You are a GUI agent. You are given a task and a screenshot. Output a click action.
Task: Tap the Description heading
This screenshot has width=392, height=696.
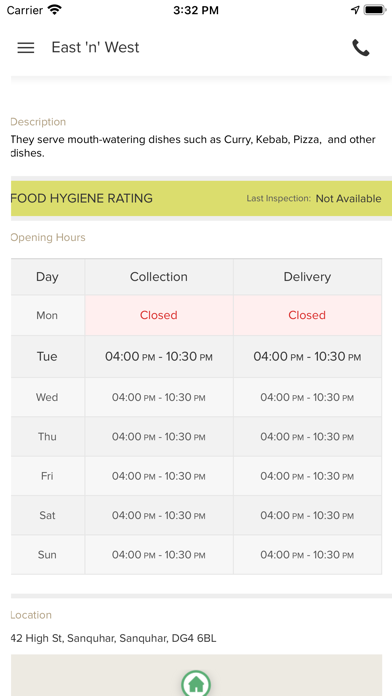click(38, 122)
